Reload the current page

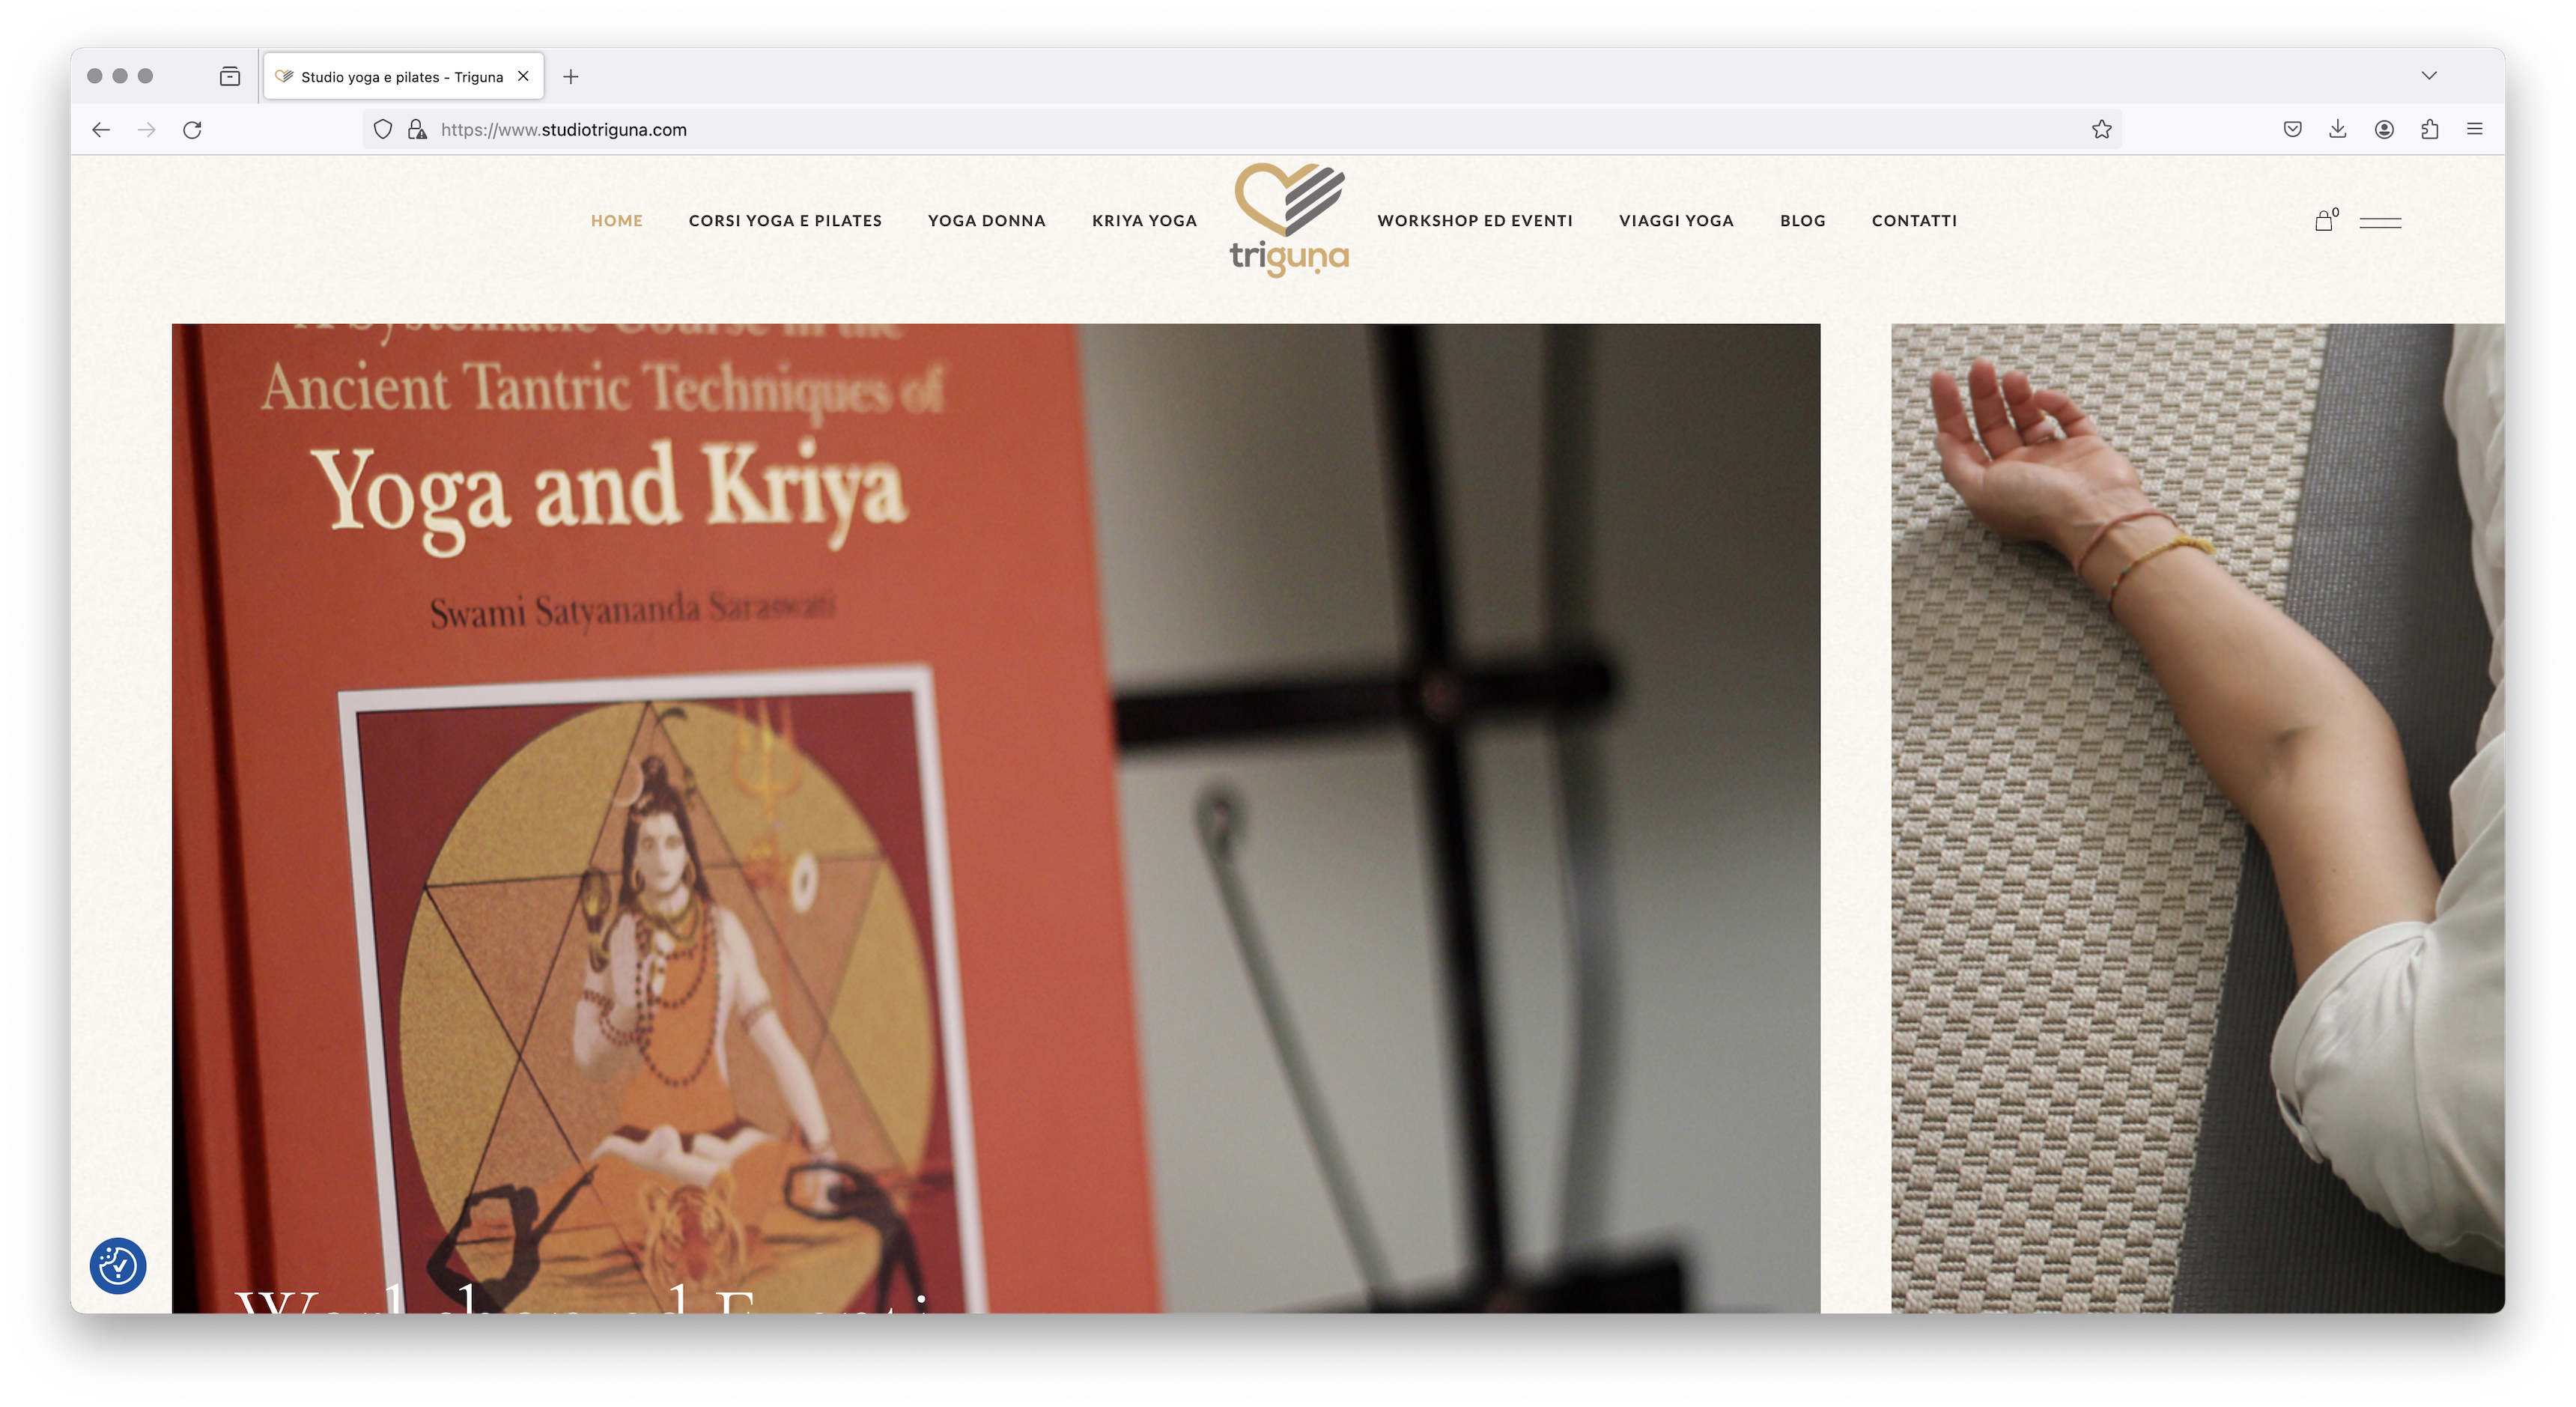192,130
